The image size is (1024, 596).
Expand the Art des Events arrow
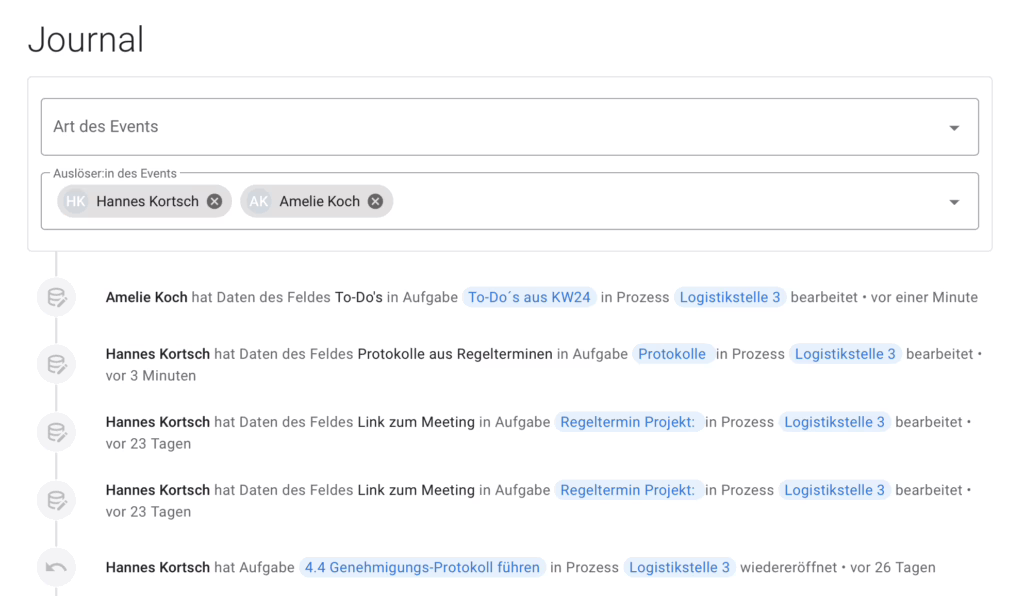coord(954,128)
